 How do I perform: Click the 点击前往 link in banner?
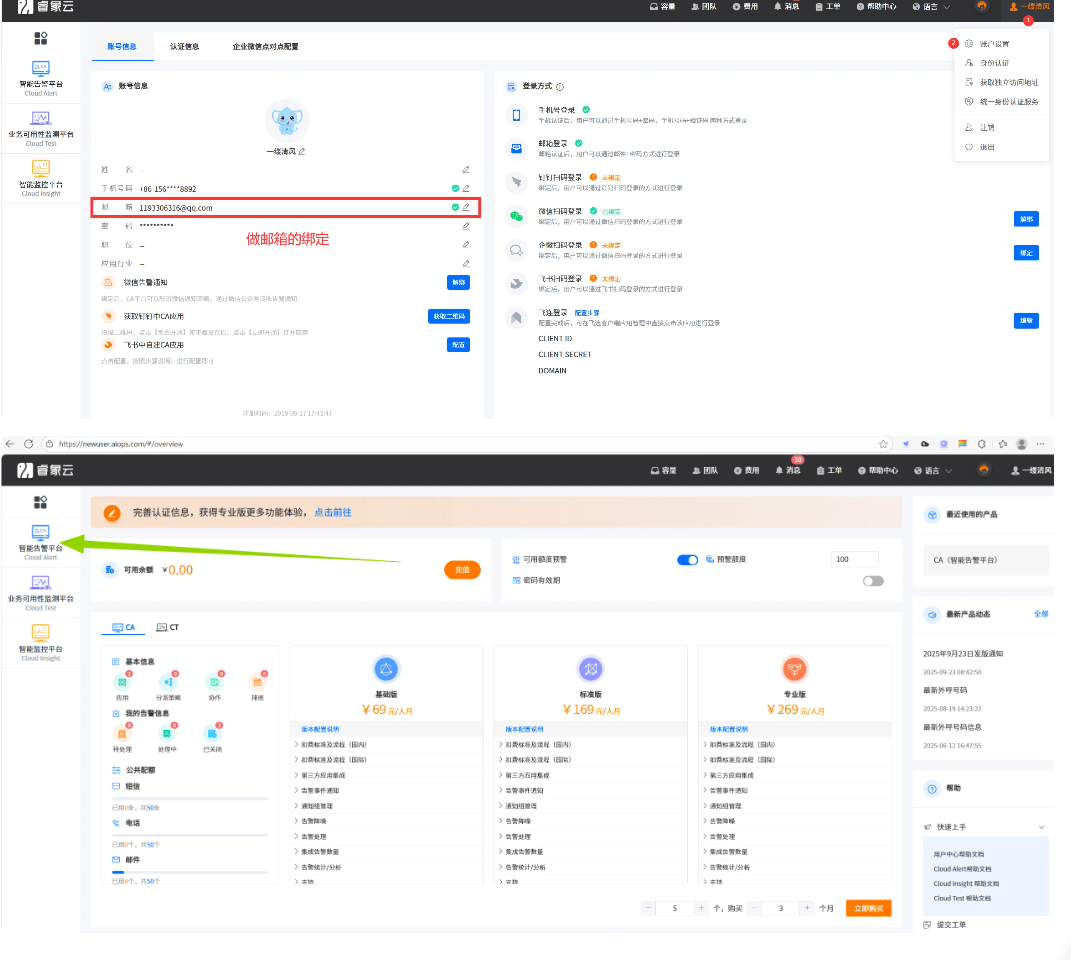click(x=333, y=512)
